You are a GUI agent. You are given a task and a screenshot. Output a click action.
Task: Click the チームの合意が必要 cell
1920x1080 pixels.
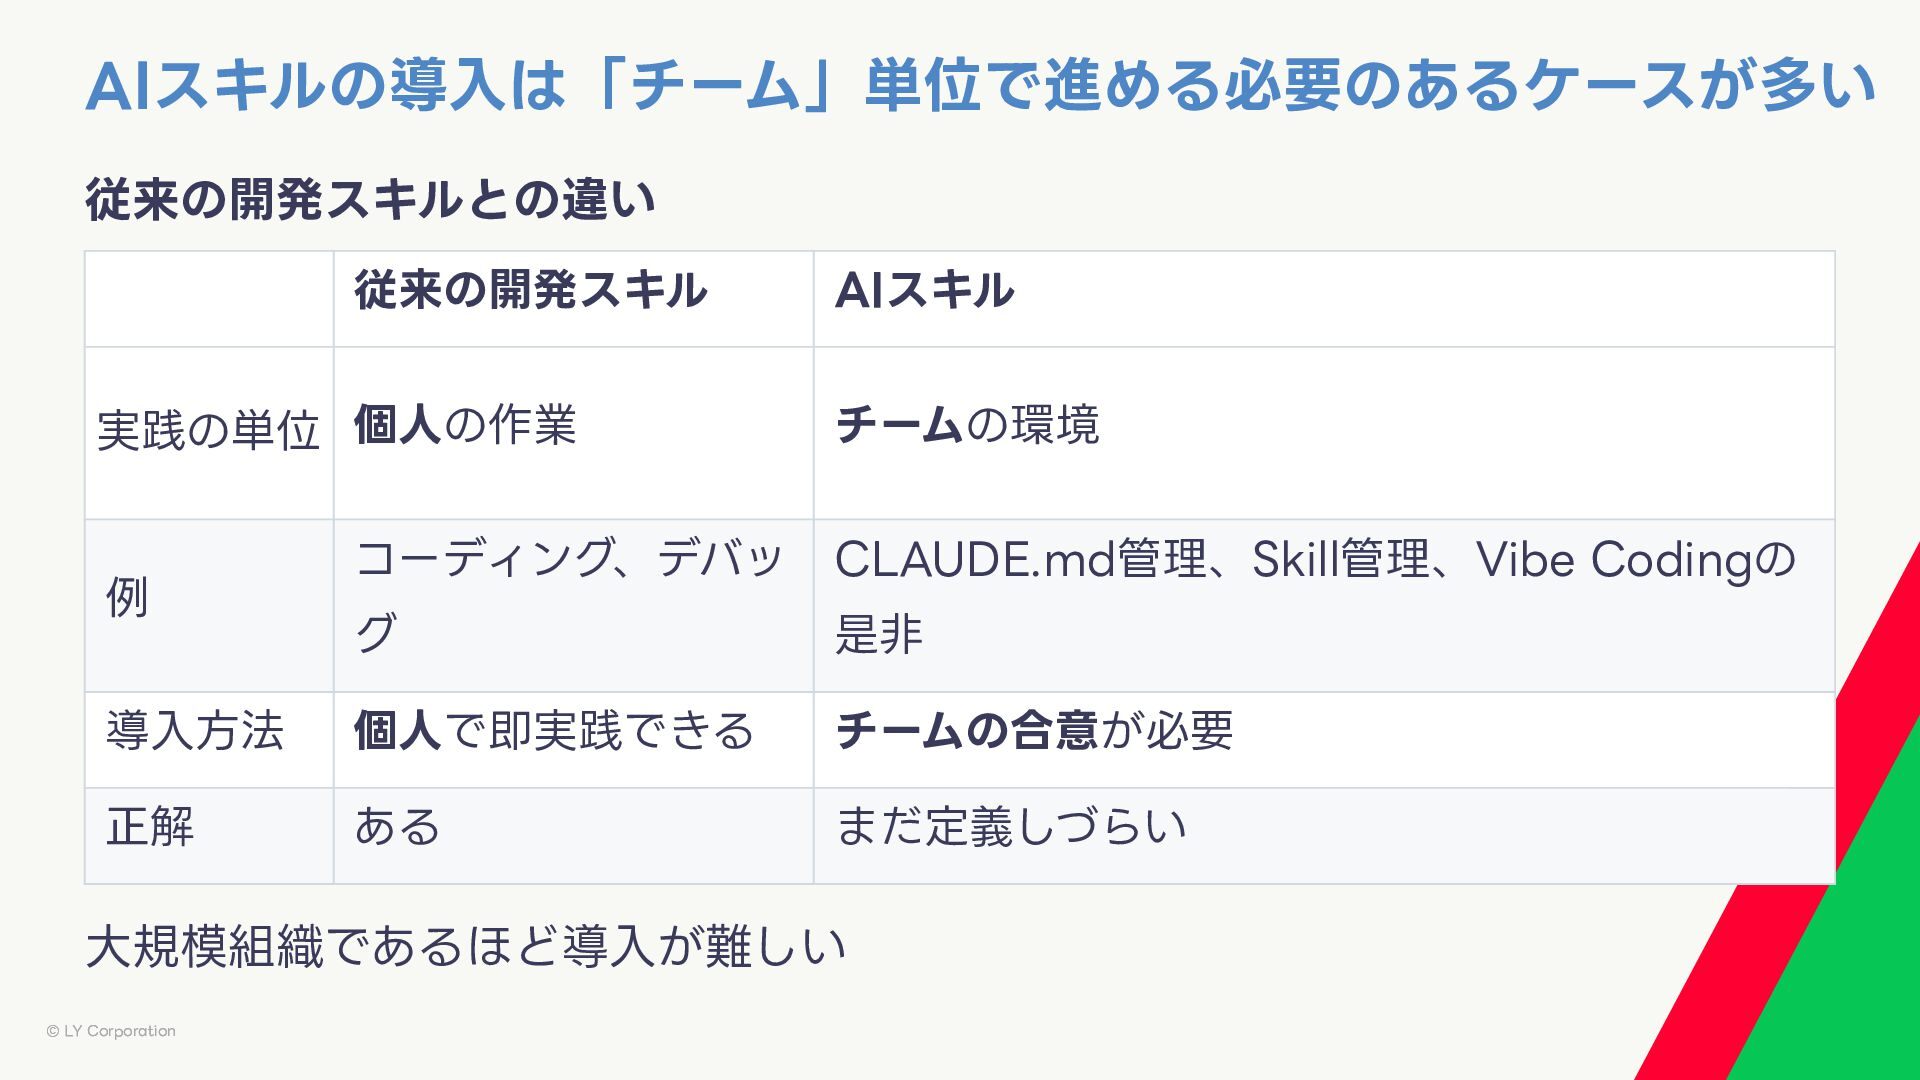tap(1034, 731)
